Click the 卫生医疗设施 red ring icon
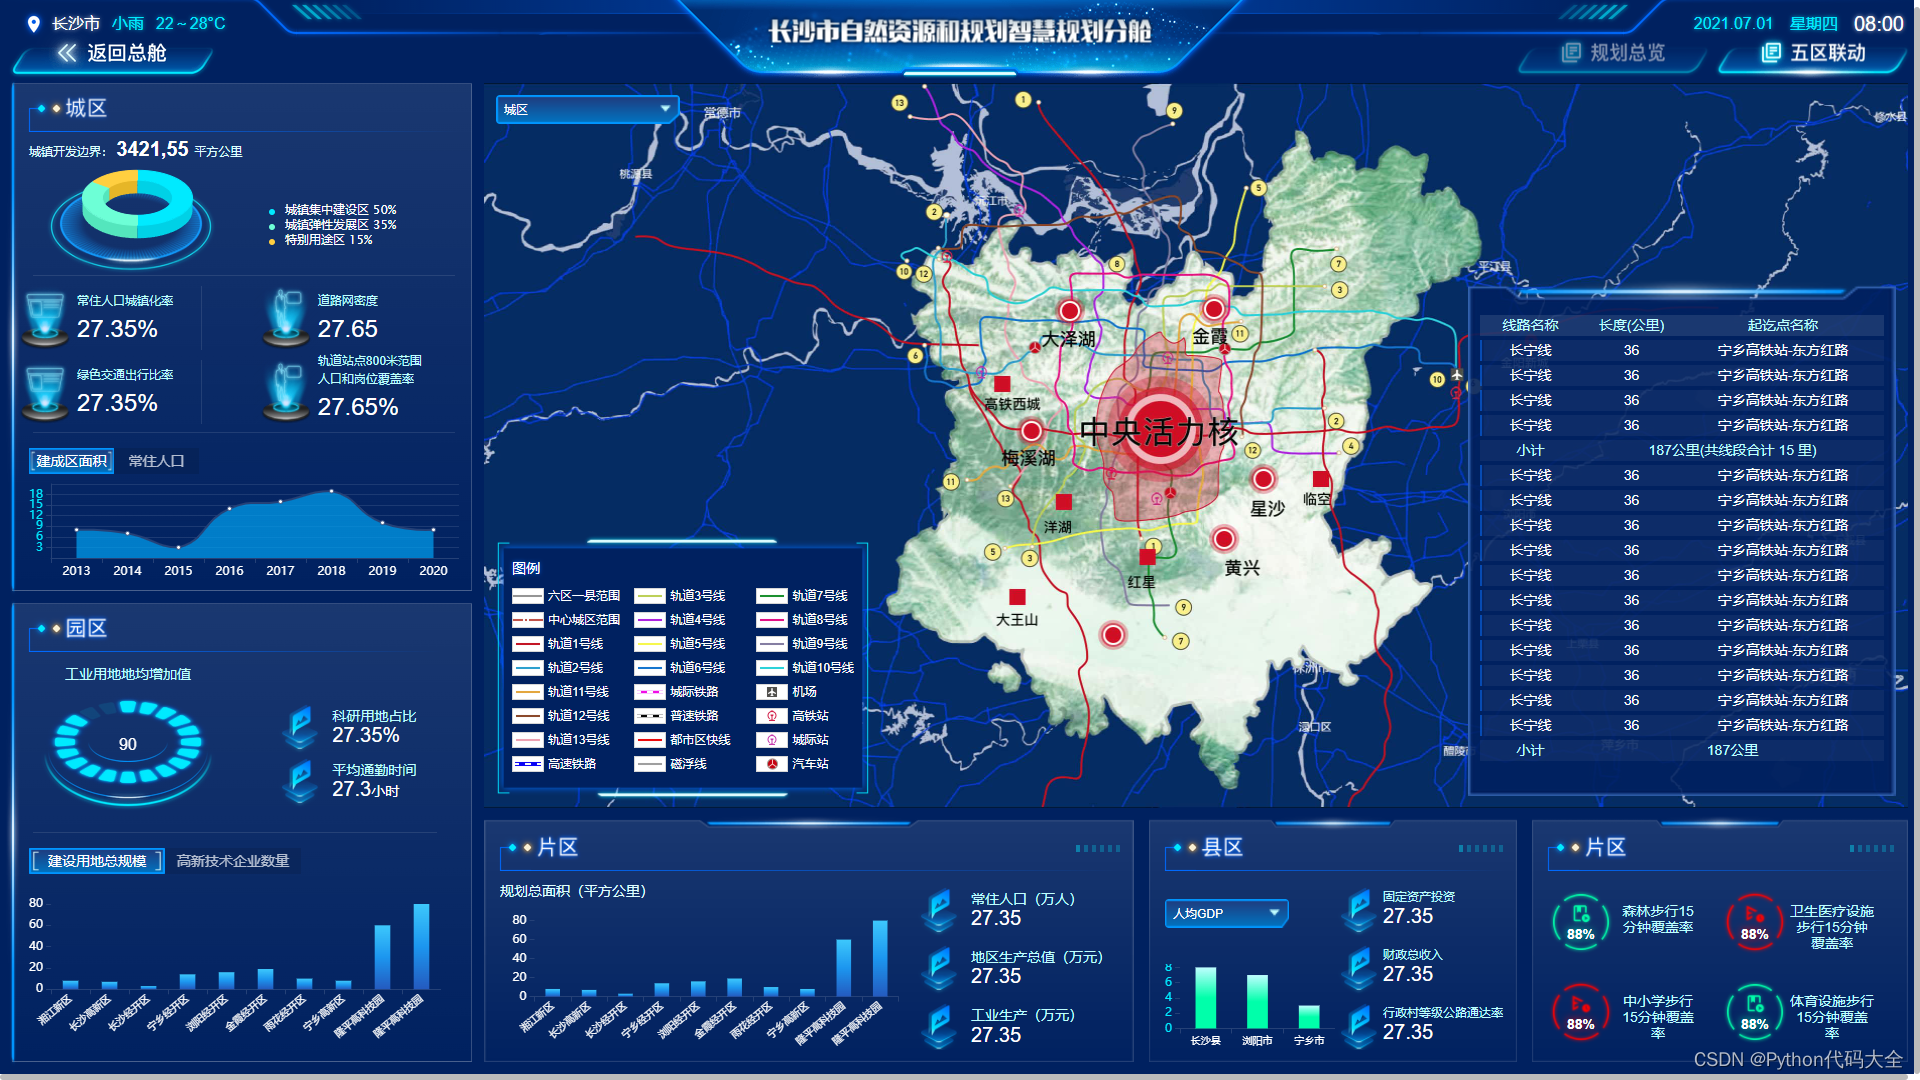 pyautogui.click(x=1754, y=920)
